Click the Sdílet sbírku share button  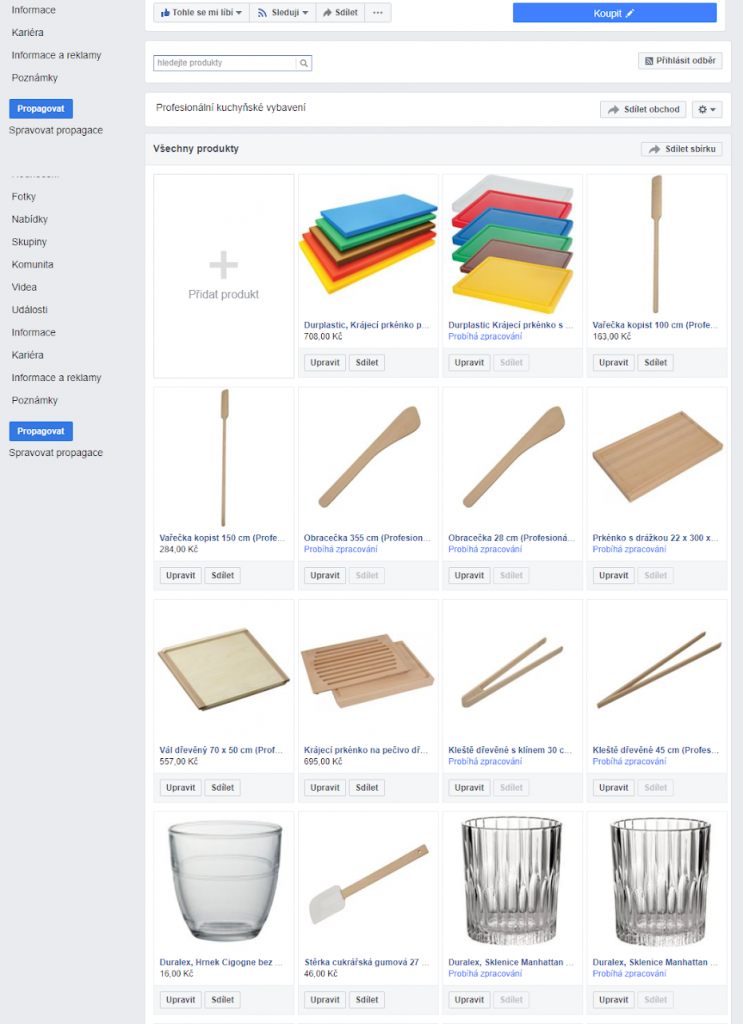[682, 149]
